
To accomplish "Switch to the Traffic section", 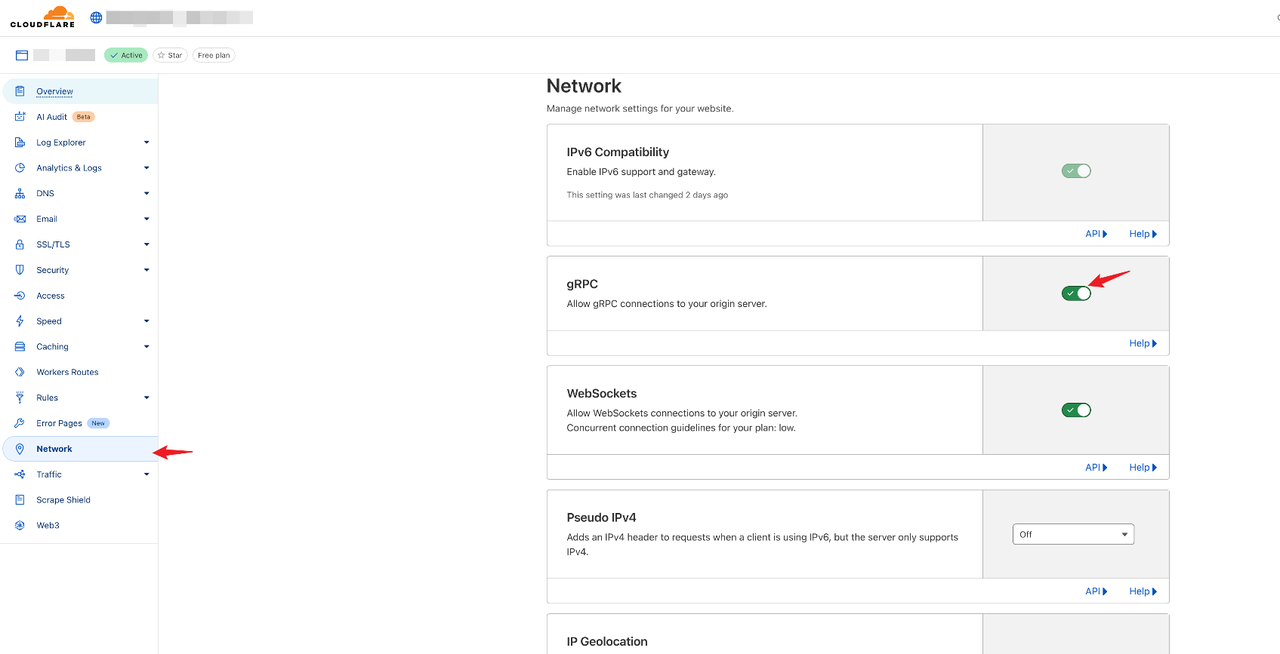I will [49, 473].
